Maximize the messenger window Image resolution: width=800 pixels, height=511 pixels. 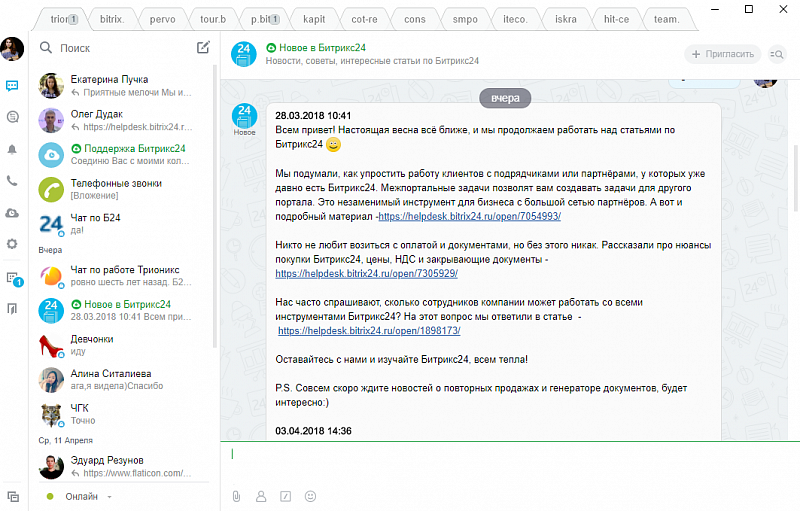(x=749, y=9)
